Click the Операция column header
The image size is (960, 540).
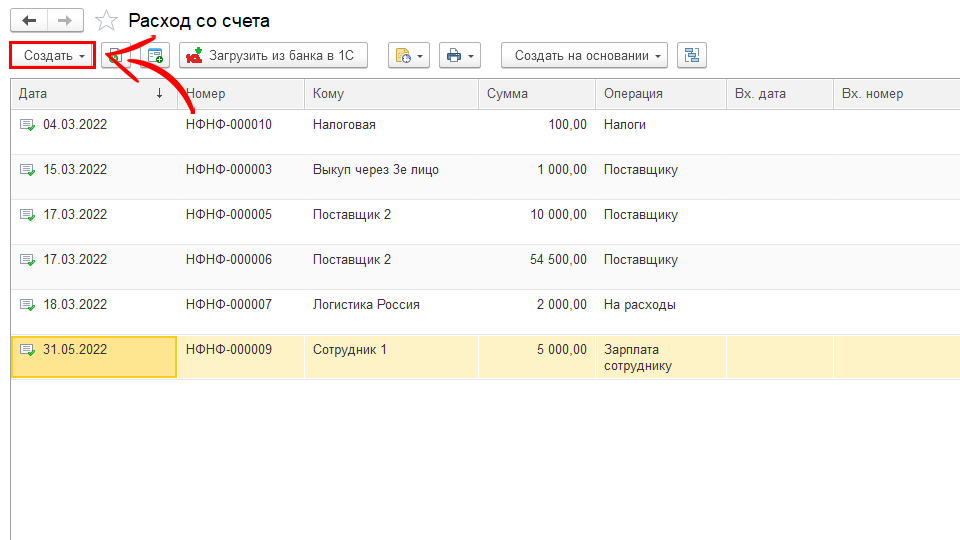[x=660, y=94]
